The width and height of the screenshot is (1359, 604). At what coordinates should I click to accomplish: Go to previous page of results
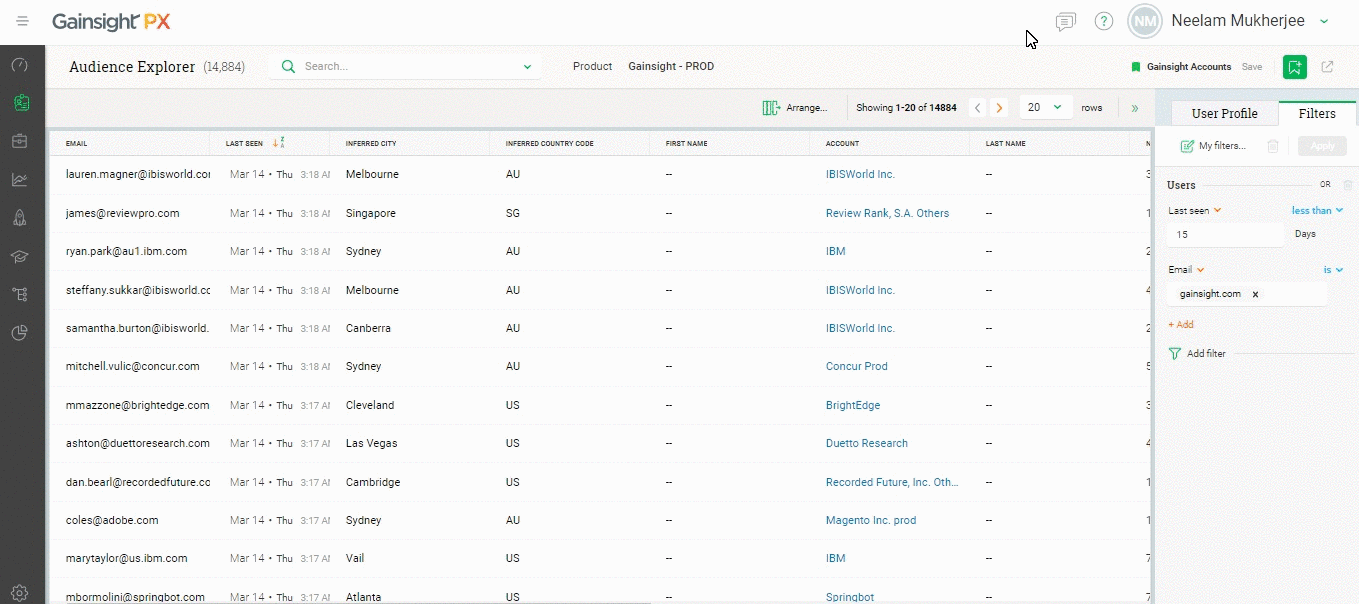point(978,108)
